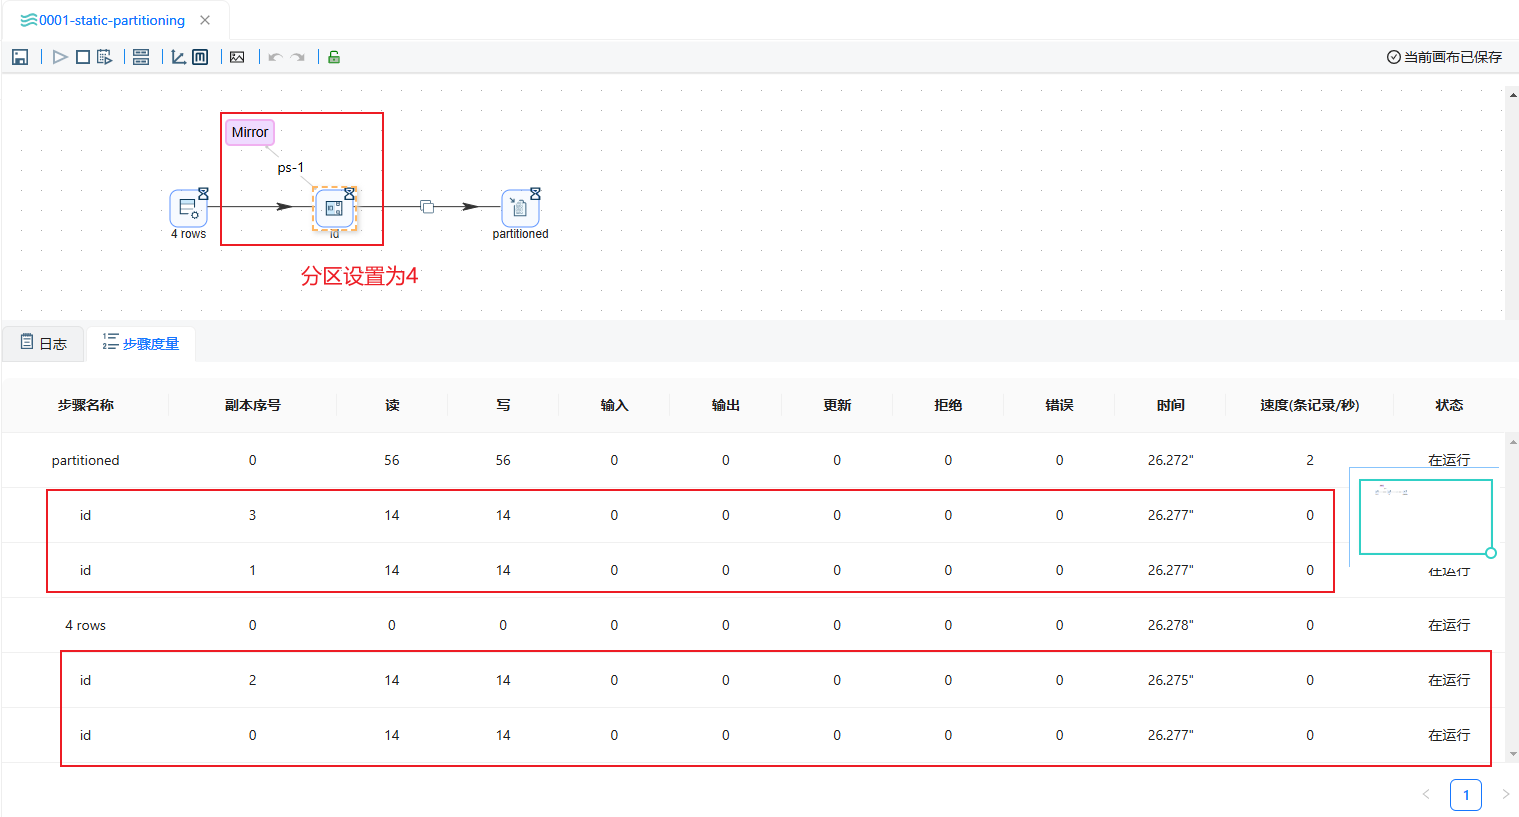1519x817 pixels.
Task: Click the export canvas as image icon
Action: pyautogui.click(x=237, y=57)
